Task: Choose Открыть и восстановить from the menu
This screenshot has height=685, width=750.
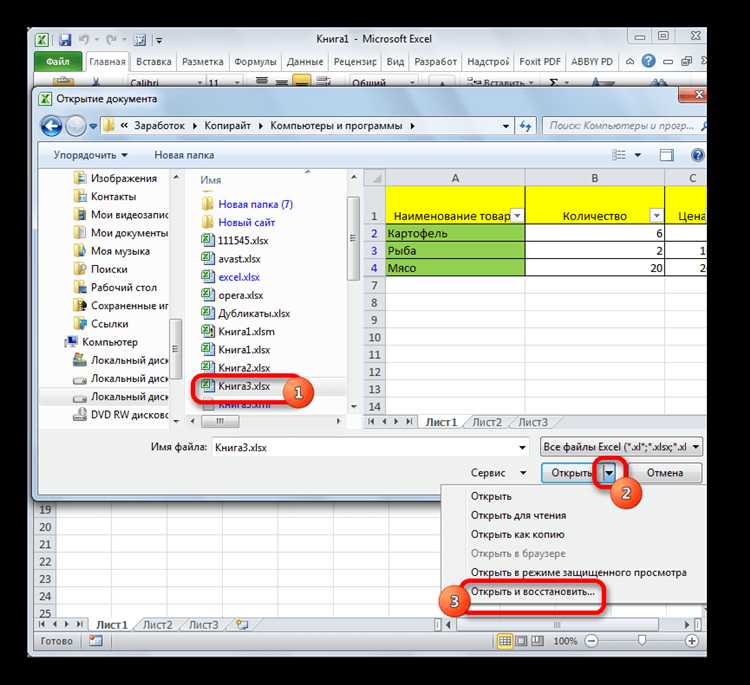Action: click(532, 592)
